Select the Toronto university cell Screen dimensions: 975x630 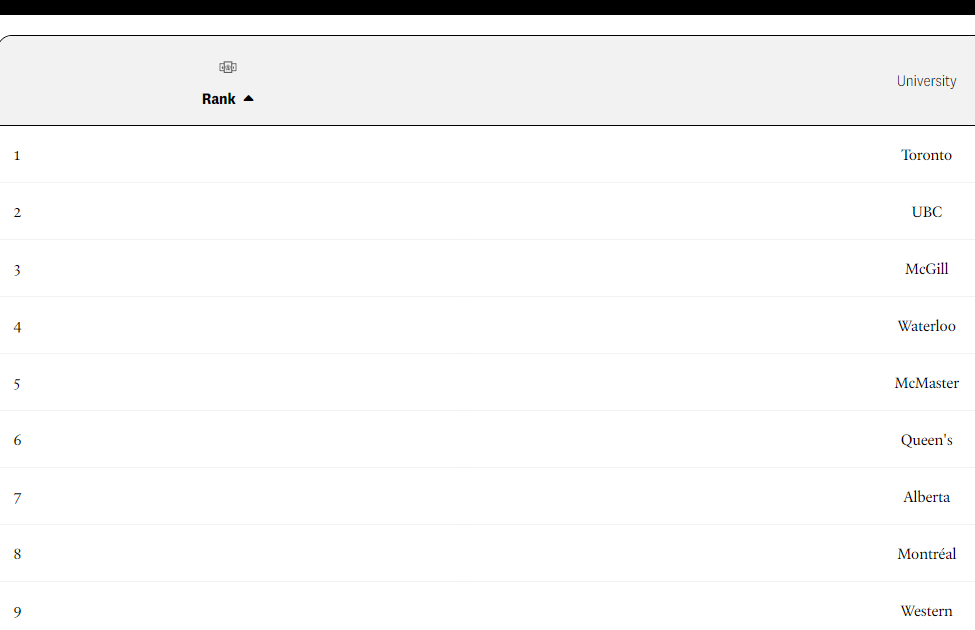(x=926, y=155)
